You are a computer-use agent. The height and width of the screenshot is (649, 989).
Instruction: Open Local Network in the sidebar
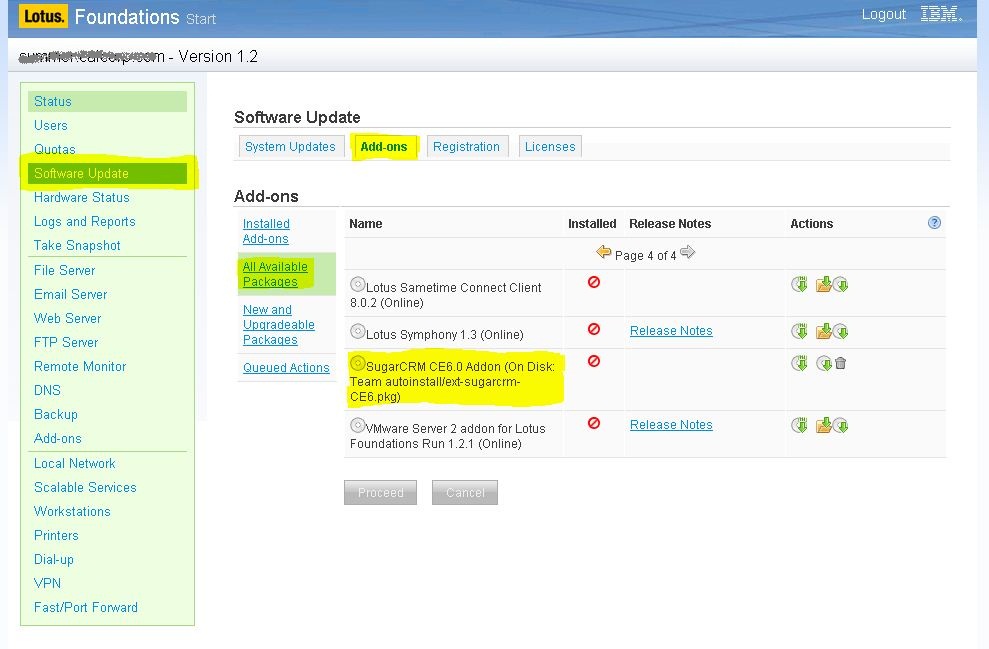[74, 464]
